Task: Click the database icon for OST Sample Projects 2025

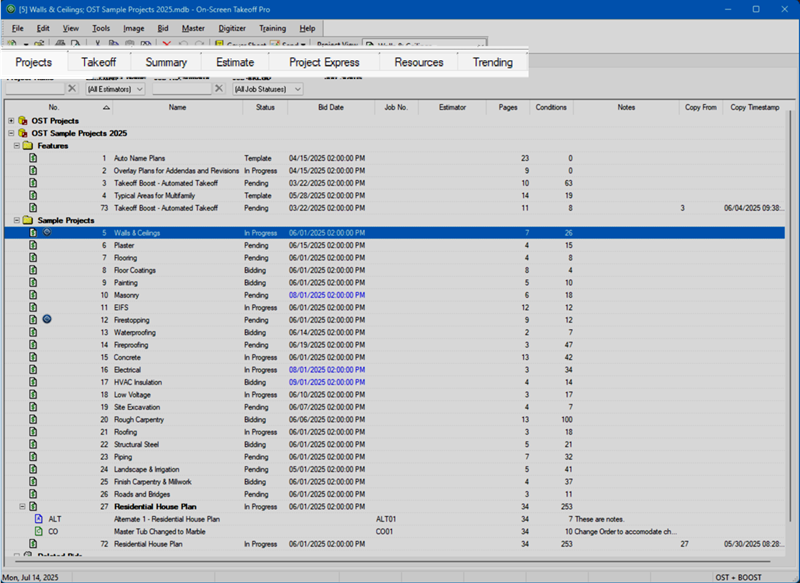Action: [23, 133]
